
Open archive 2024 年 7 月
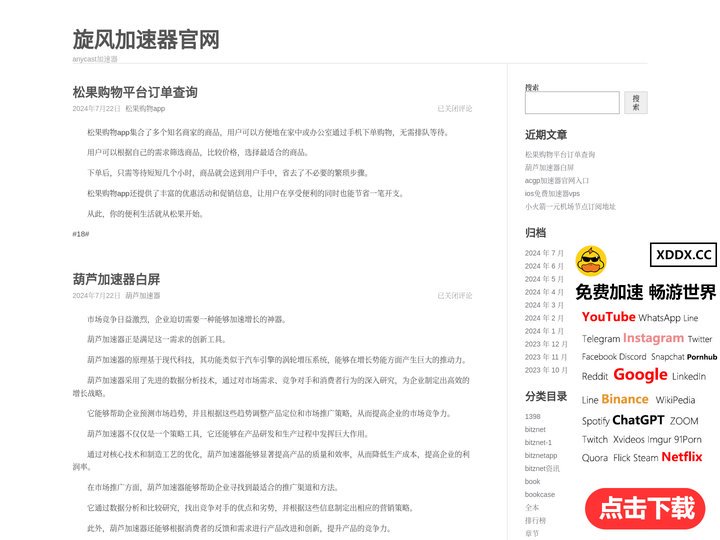[544, 253]
